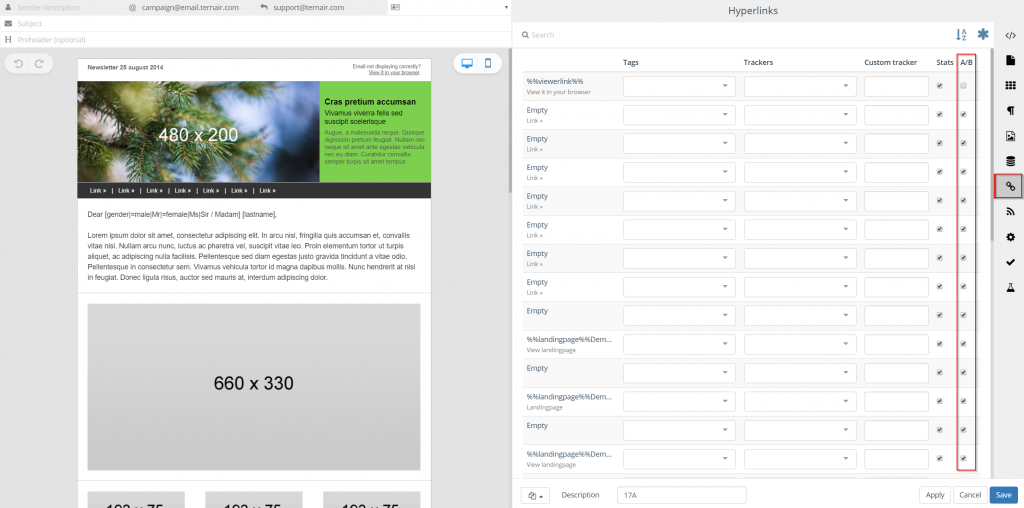The width and height of the screenshot is (1024, 508).
Task: Open the blocks grid icon in sidebar
Action: pyautogui.click(x=1010, y=86)
